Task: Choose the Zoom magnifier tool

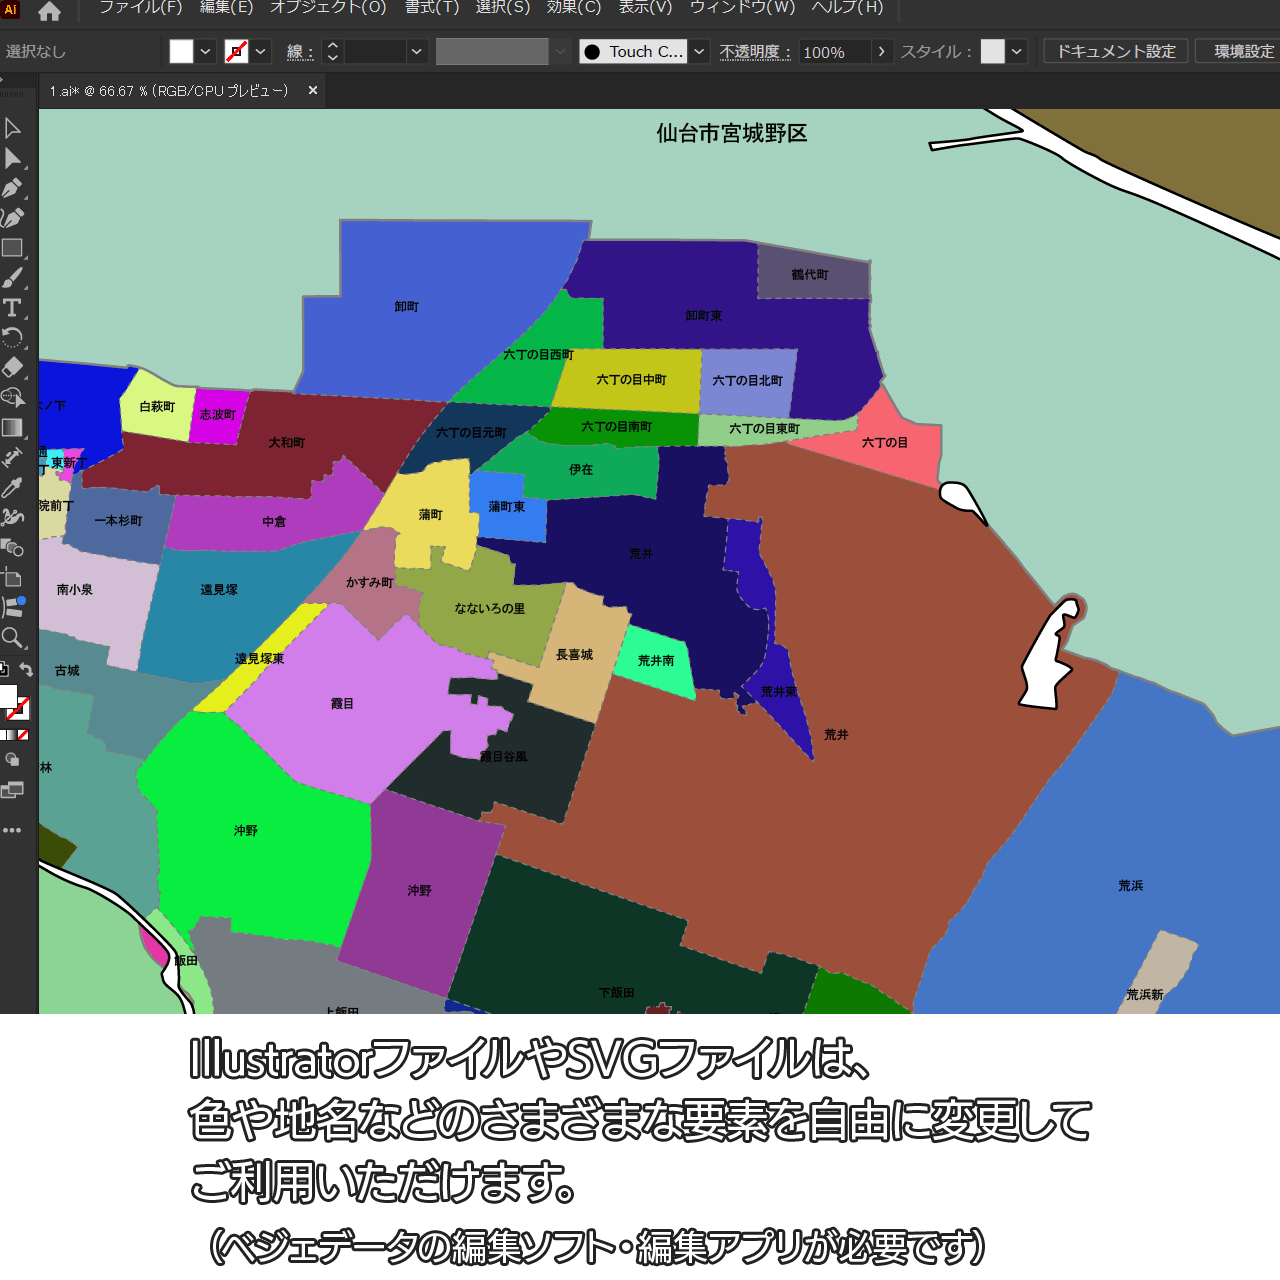Action: 12,637
